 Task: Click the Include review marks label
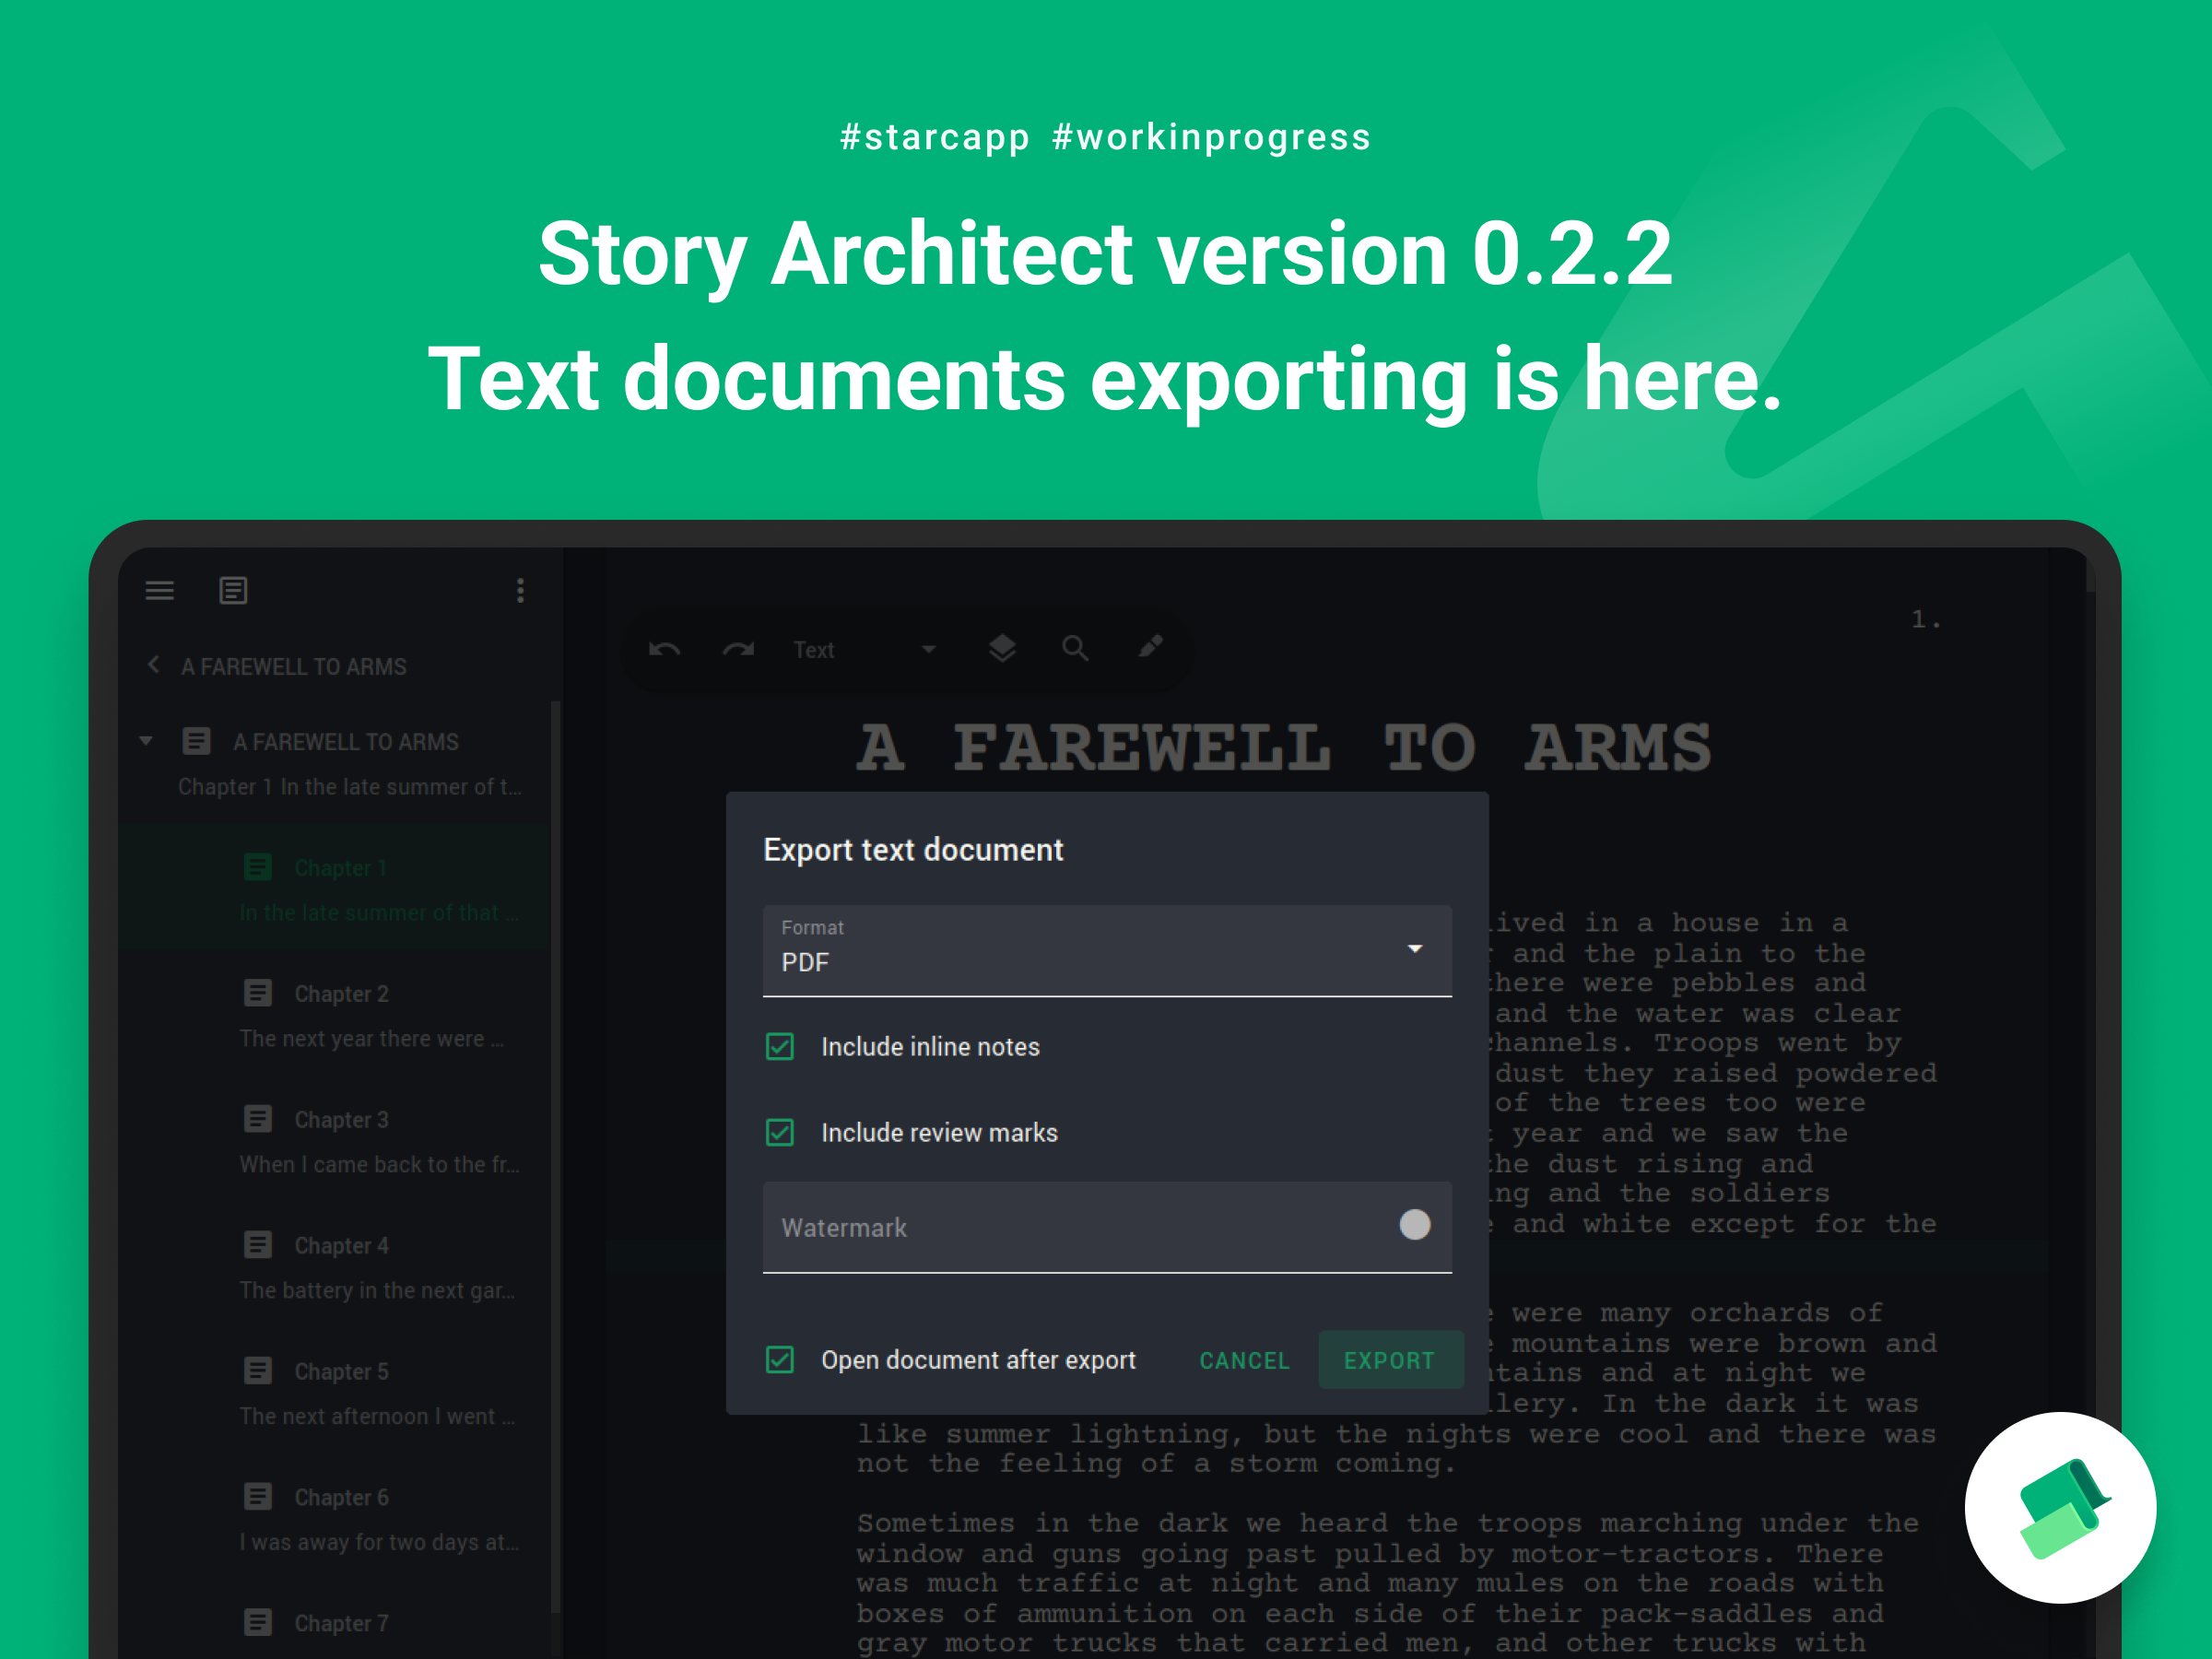[939, 1133]
